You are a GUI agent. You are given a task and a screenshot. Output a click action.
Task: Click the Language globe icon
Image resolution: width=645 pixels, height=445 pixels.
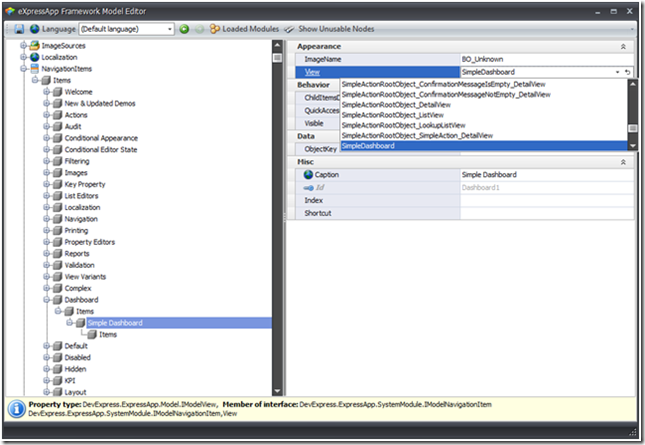(35, 29)
